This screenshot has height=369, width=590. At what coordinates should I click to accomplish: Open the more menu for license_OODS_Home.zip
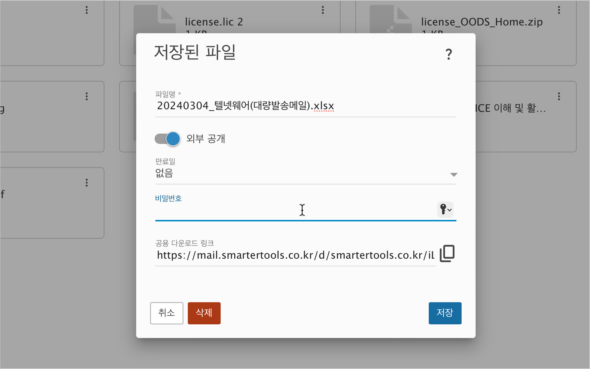559,10
